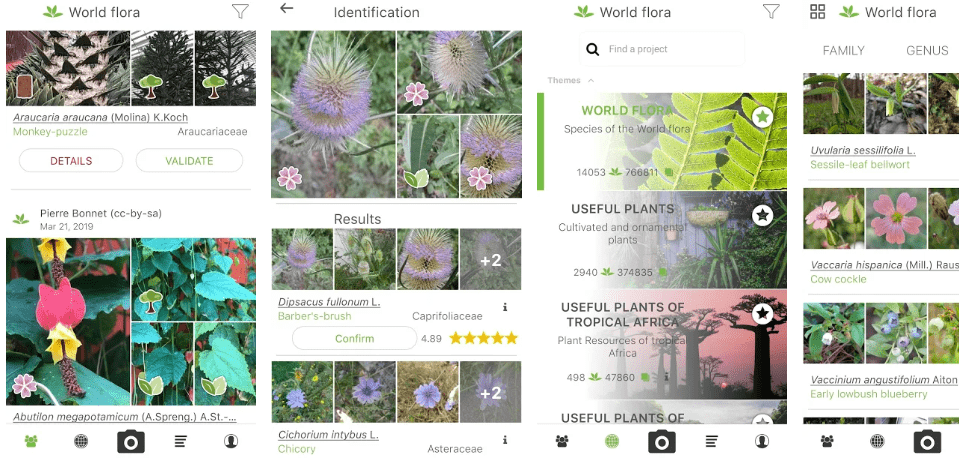Switch to the FAMILY tab
The image size is (966, 458).
(843, 51)
